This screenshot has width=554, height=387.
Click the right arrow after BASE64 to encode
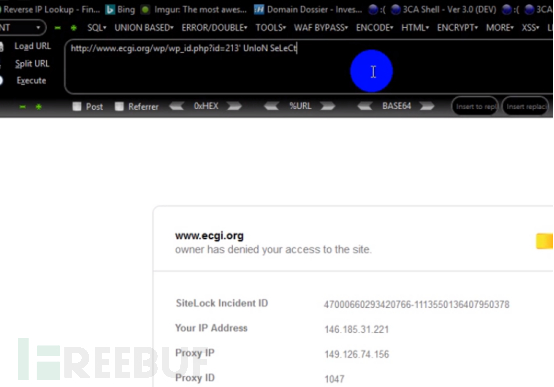tap(427, 106)
